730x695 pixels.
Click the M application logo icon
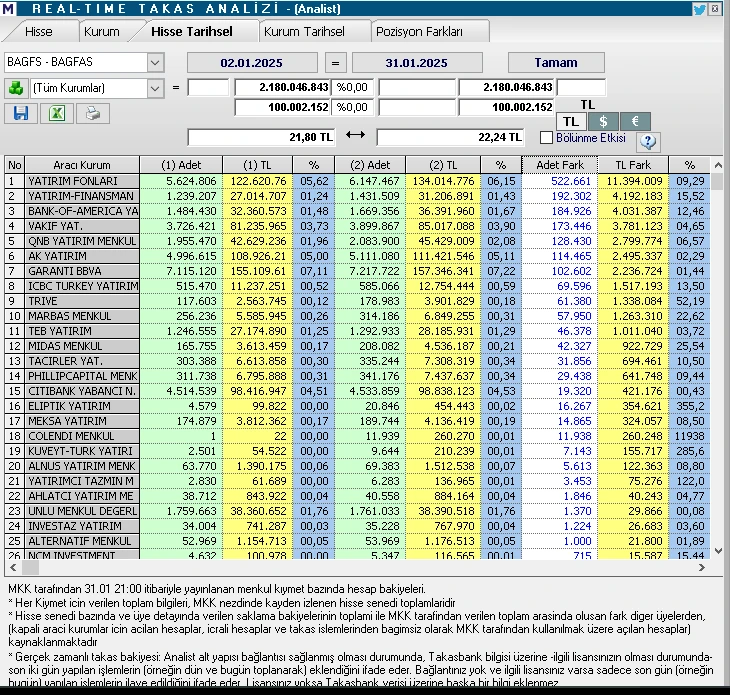pos(7,8)
